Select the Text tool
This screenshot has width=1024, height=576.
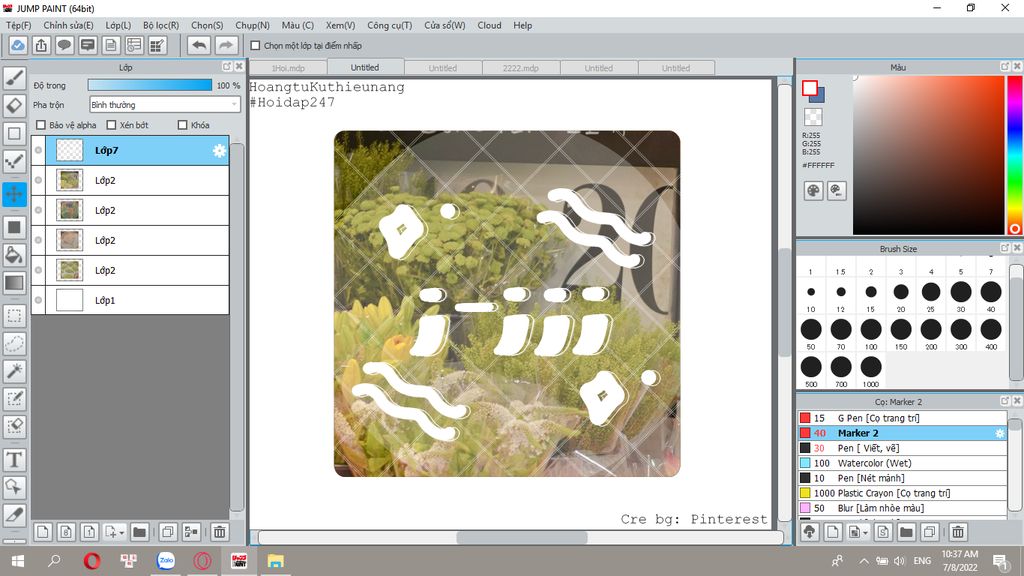pos(14,460)
